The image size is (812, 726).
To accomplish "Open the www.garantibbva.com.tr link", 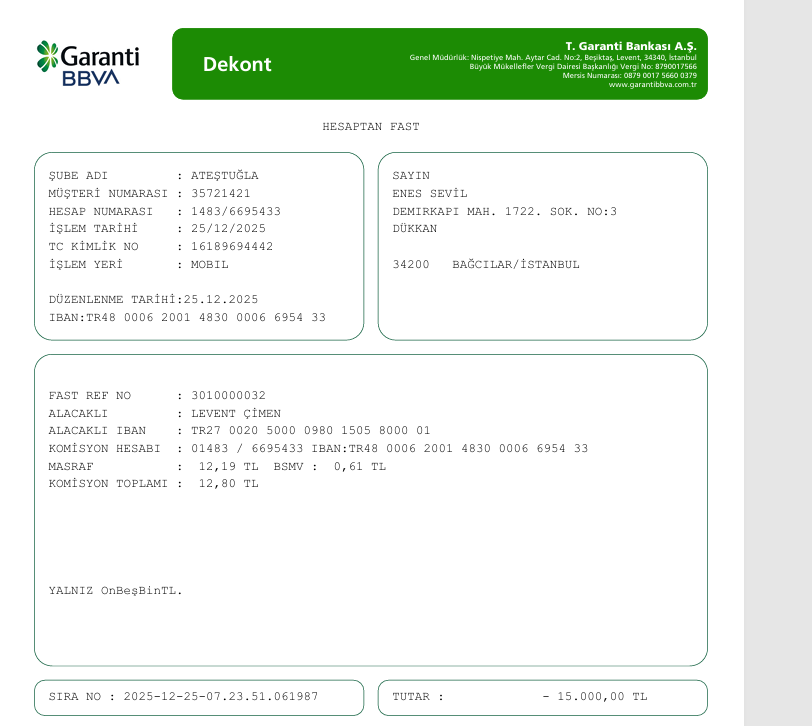I will pos(652,84).
